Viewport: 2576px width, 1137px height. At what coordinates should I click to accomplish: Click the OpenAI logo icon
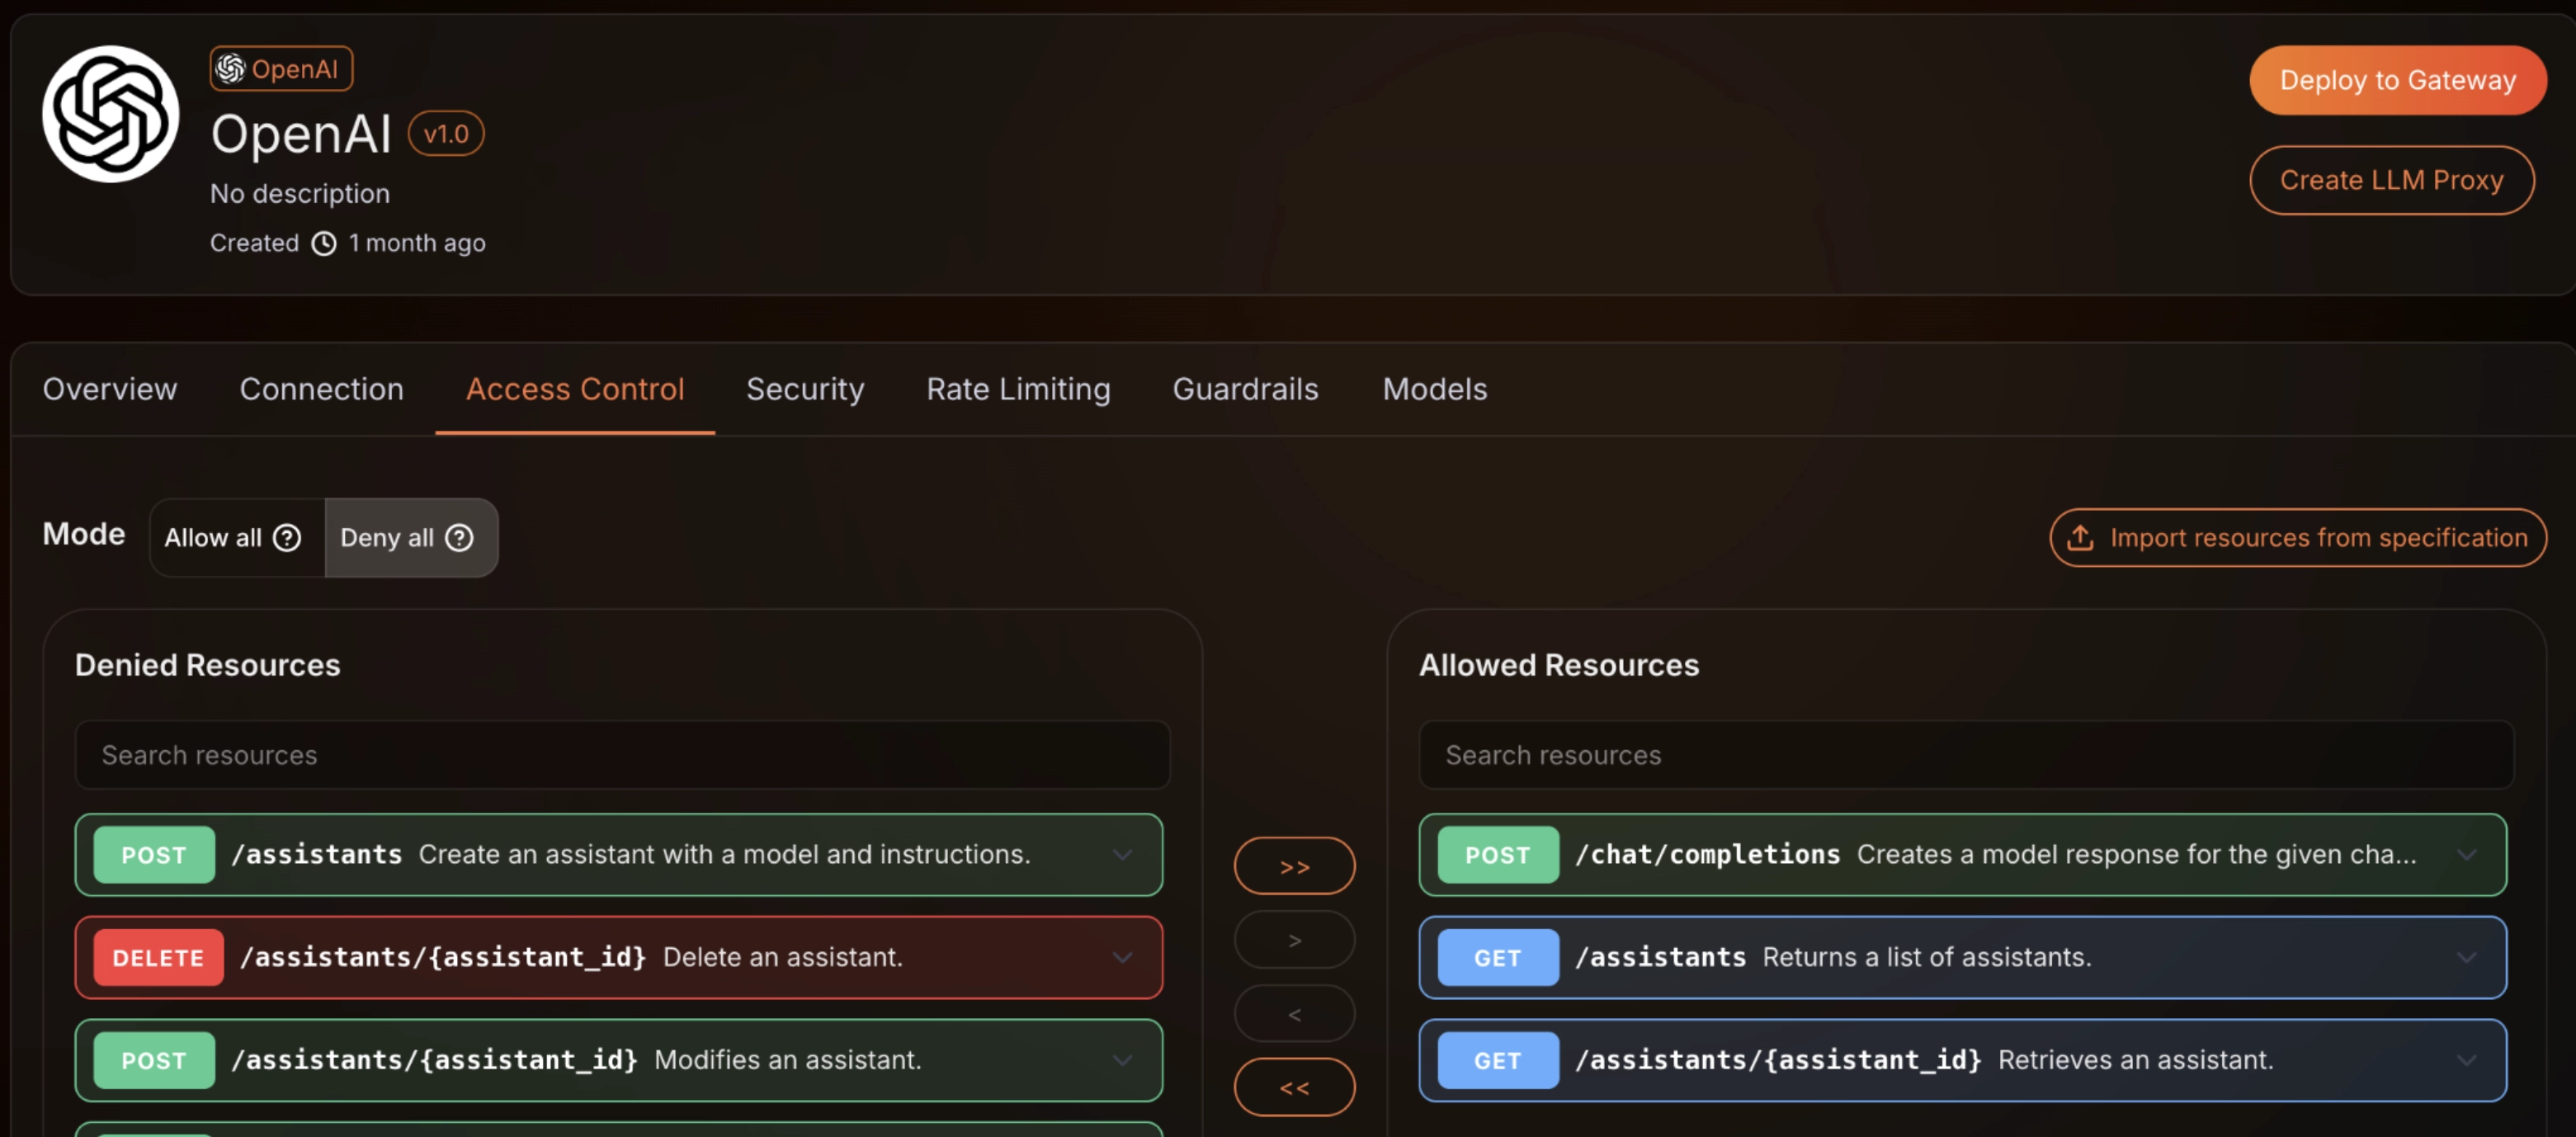110,115
